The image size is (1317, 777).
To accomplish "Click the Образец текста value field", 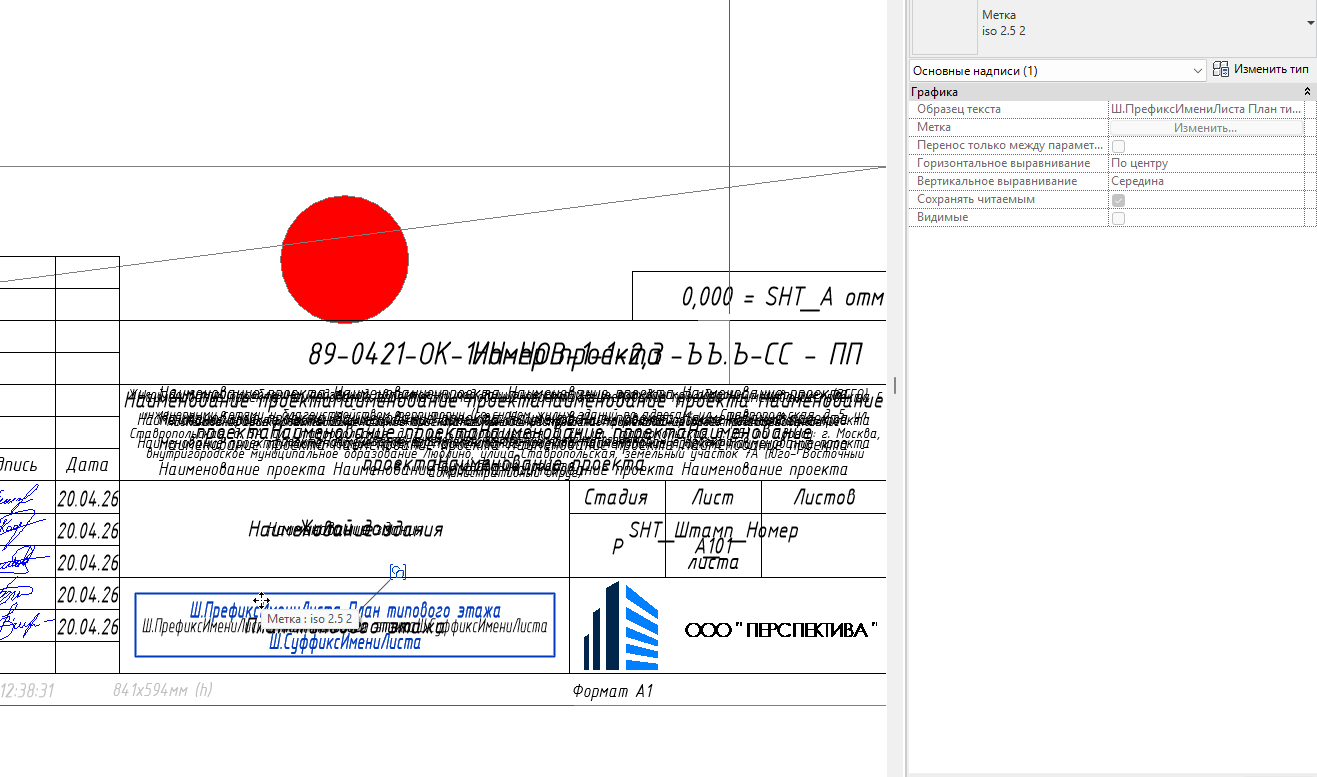I will coord(1205,109).
